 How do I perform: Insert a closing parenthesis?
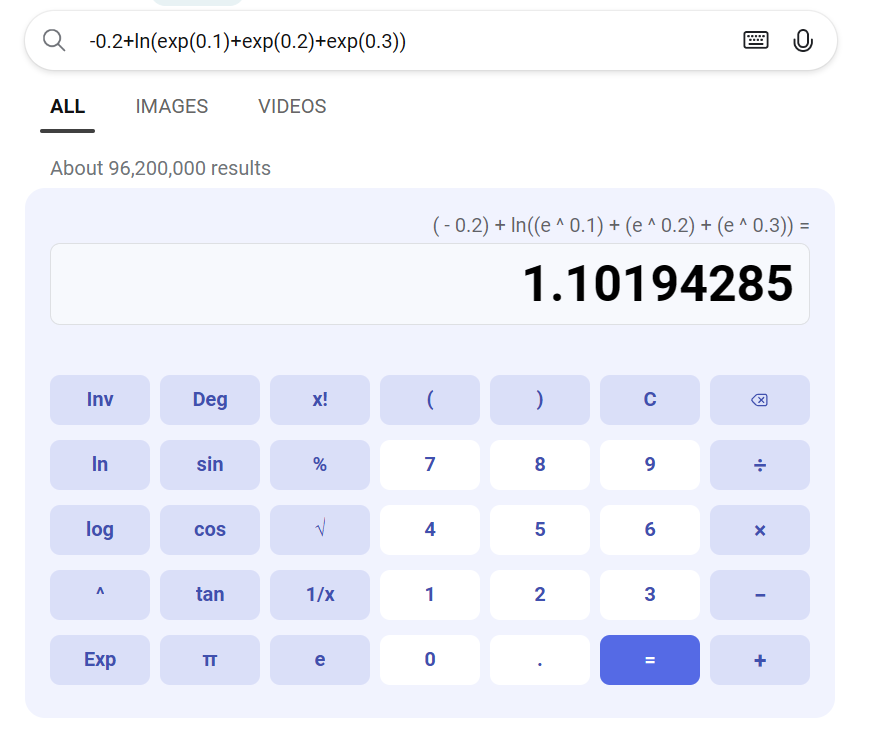click(x=539, y=400)
